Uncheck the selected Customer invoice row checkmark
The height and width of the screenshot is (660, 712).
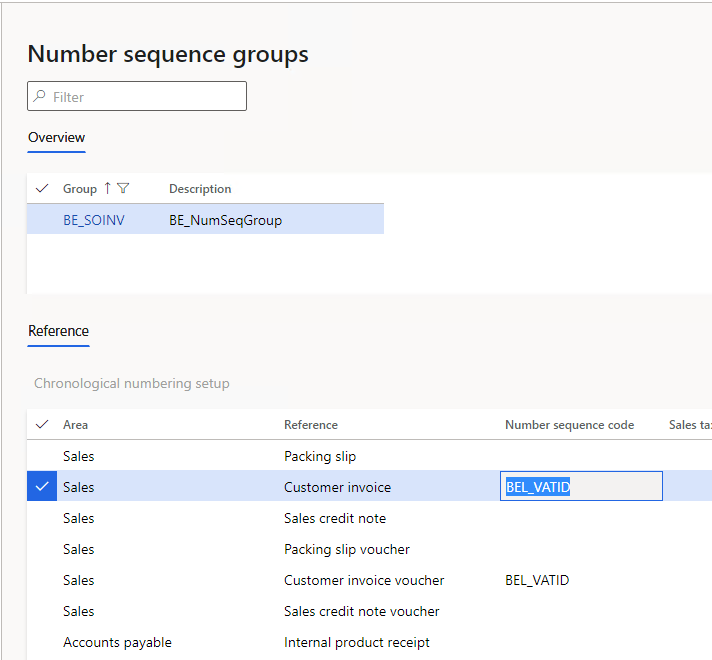(x=42, y=487)
